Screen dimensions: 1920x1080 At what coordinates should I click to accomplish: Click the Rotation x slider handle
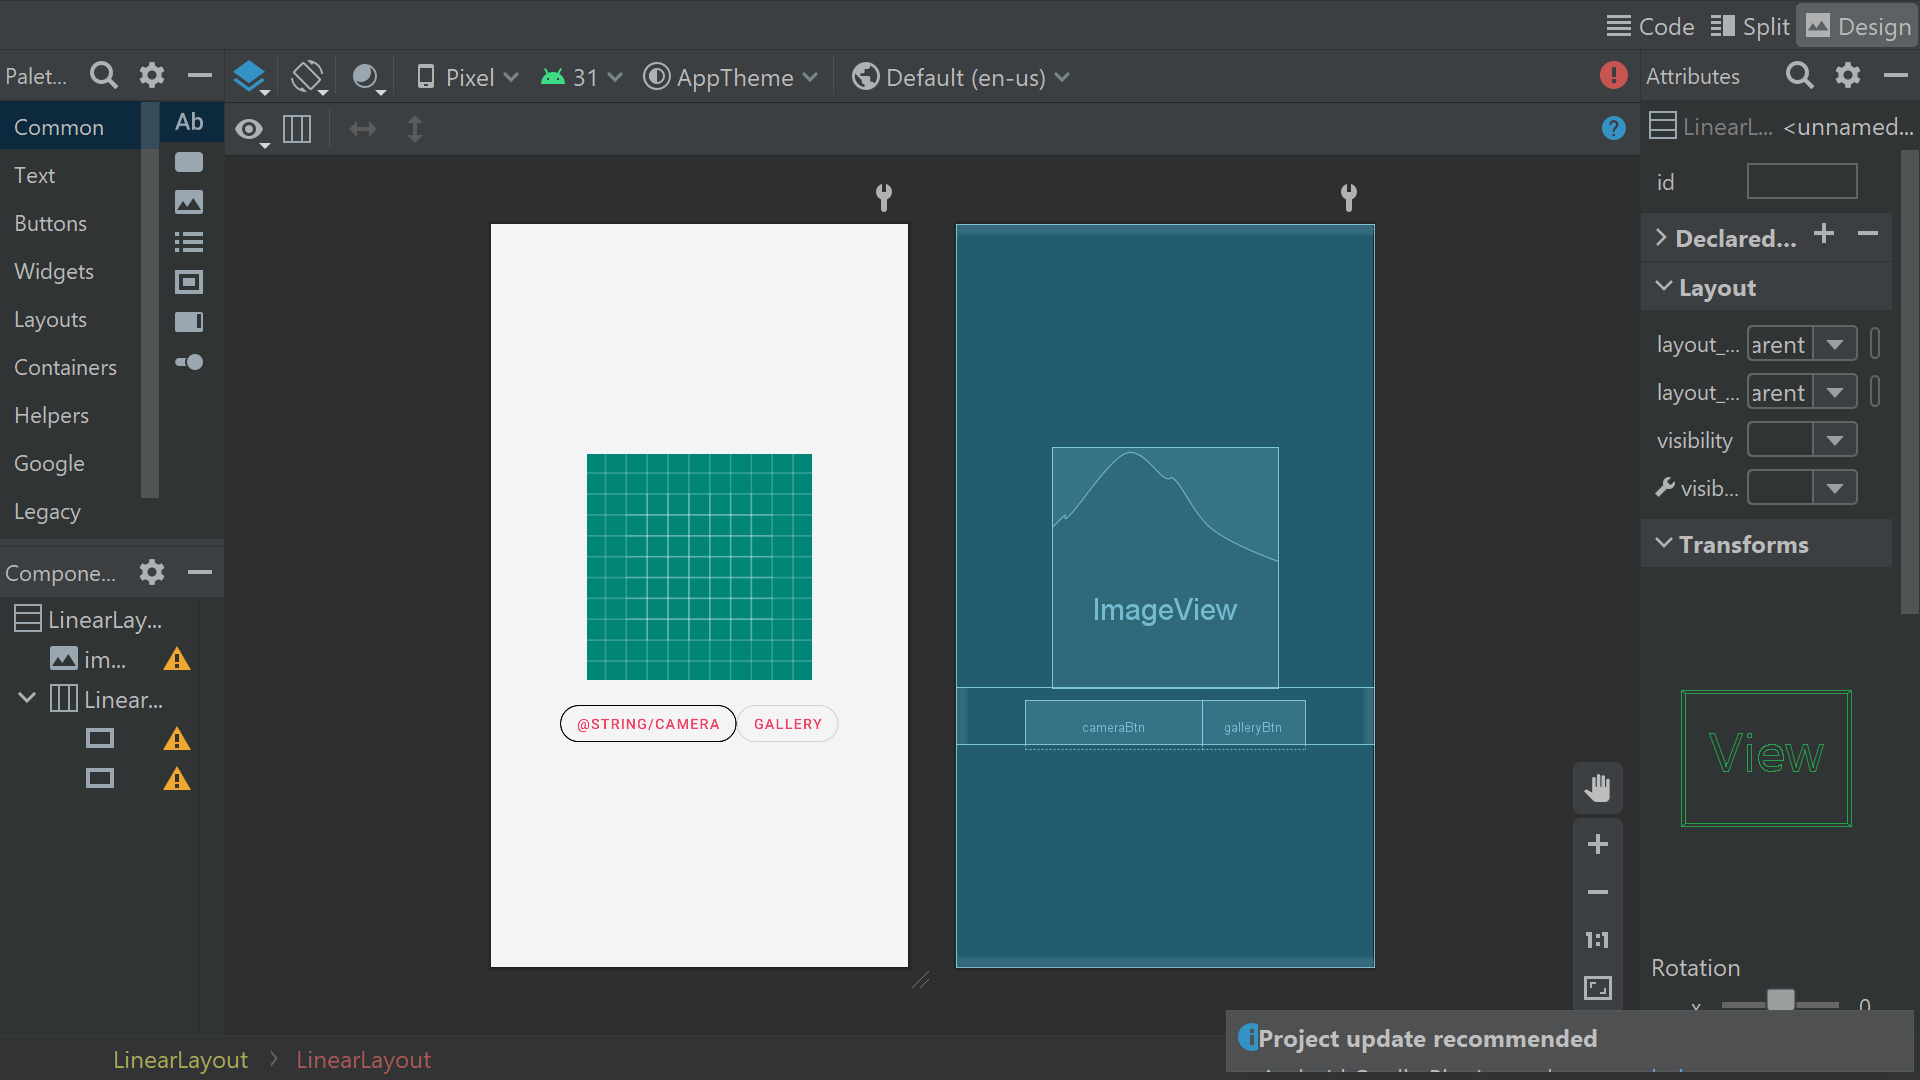pyautogui.click(x=1780, y=1000)
